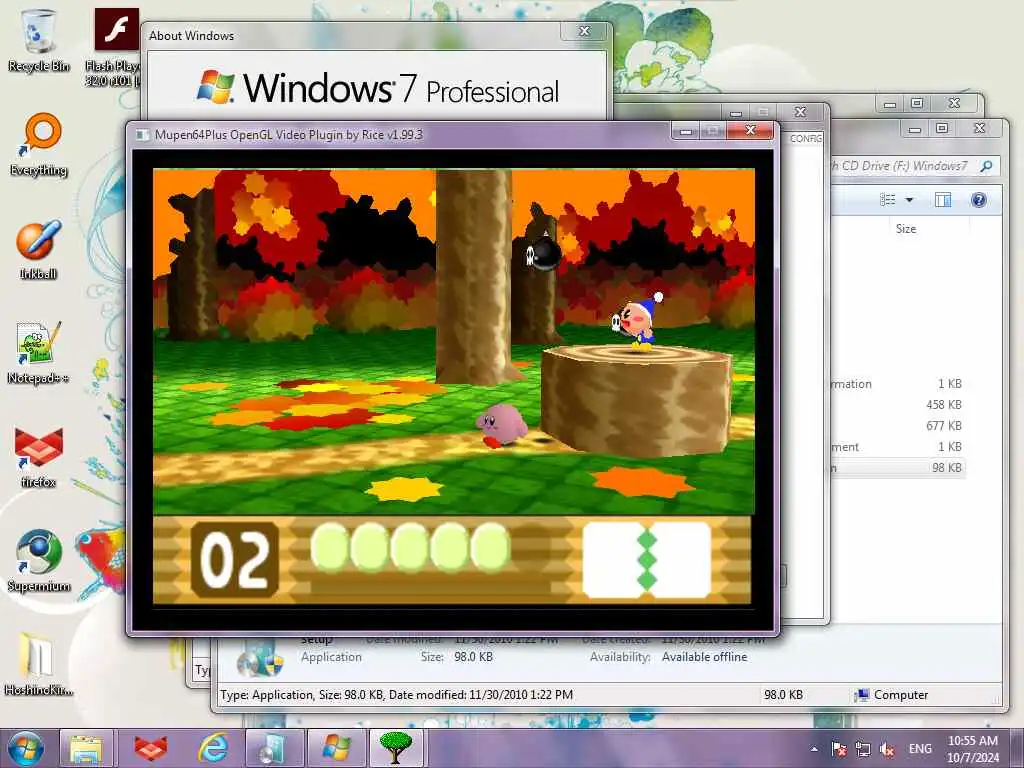The image size is (1024, 768).
Task: Click the lives counter showing 02
Action: click(x=234, y=560)
